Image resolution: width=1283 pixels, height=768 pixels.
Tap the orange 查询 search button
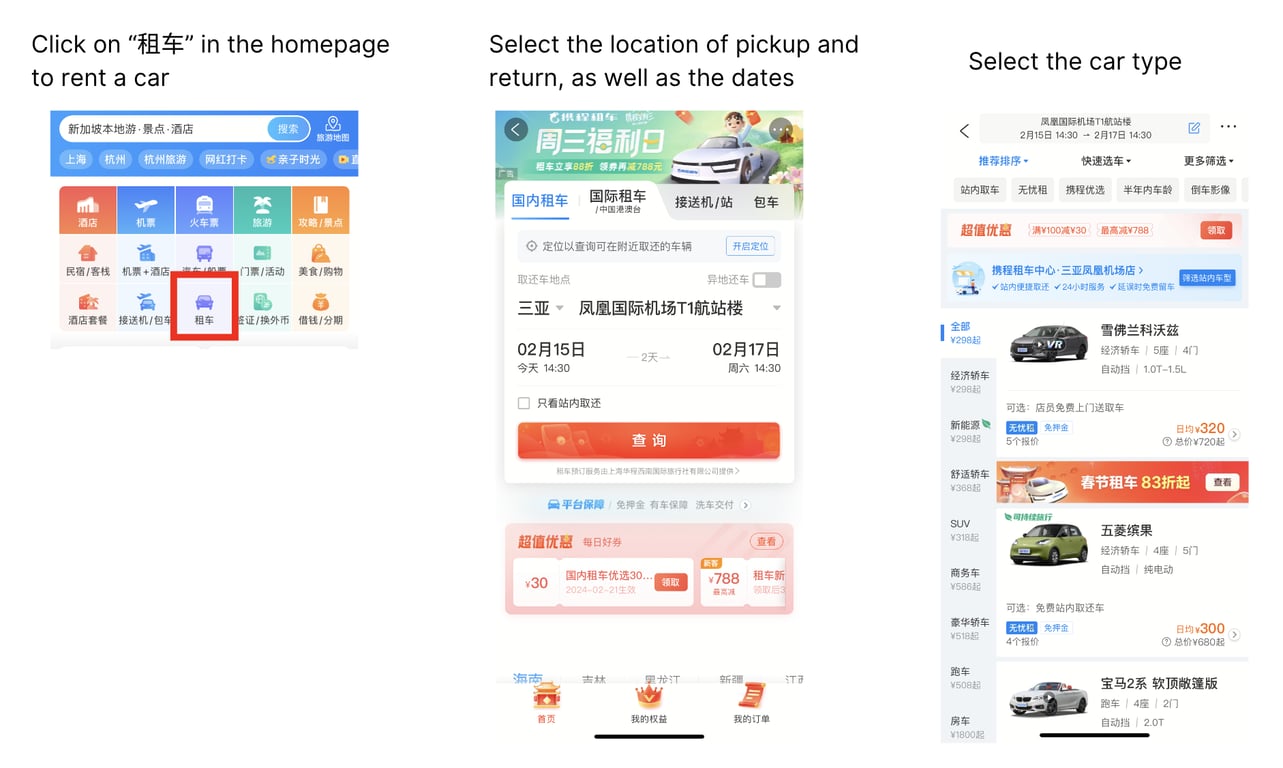(649, 440)
